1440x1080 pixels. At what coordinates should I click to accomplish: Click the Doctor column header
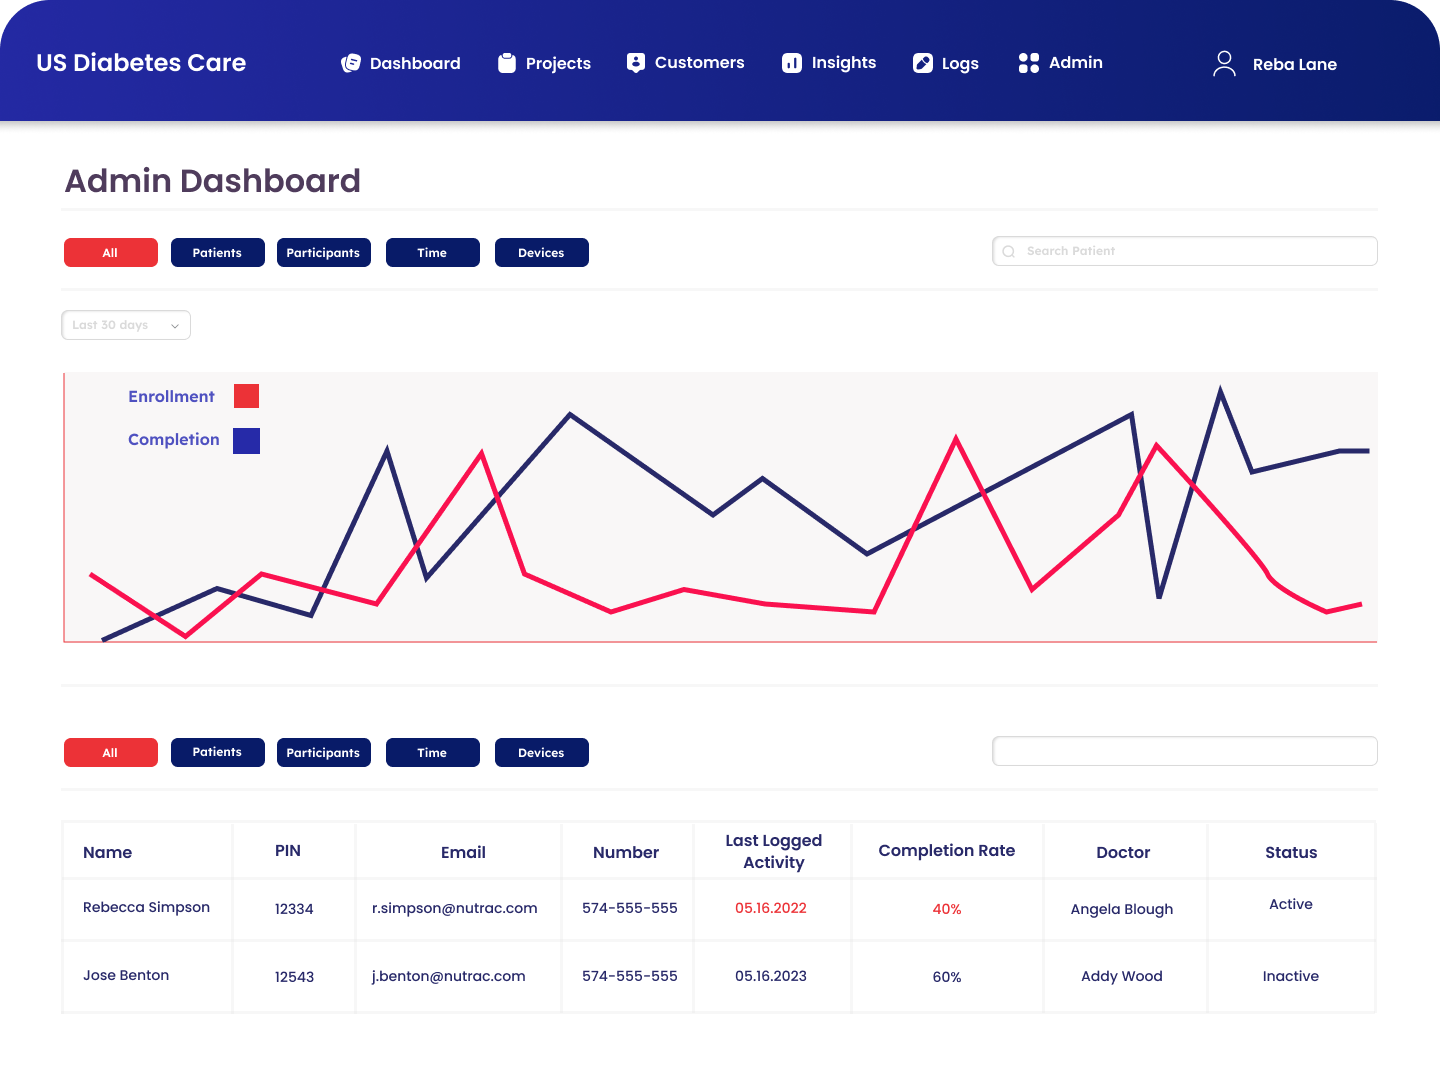click(1123, 852)
